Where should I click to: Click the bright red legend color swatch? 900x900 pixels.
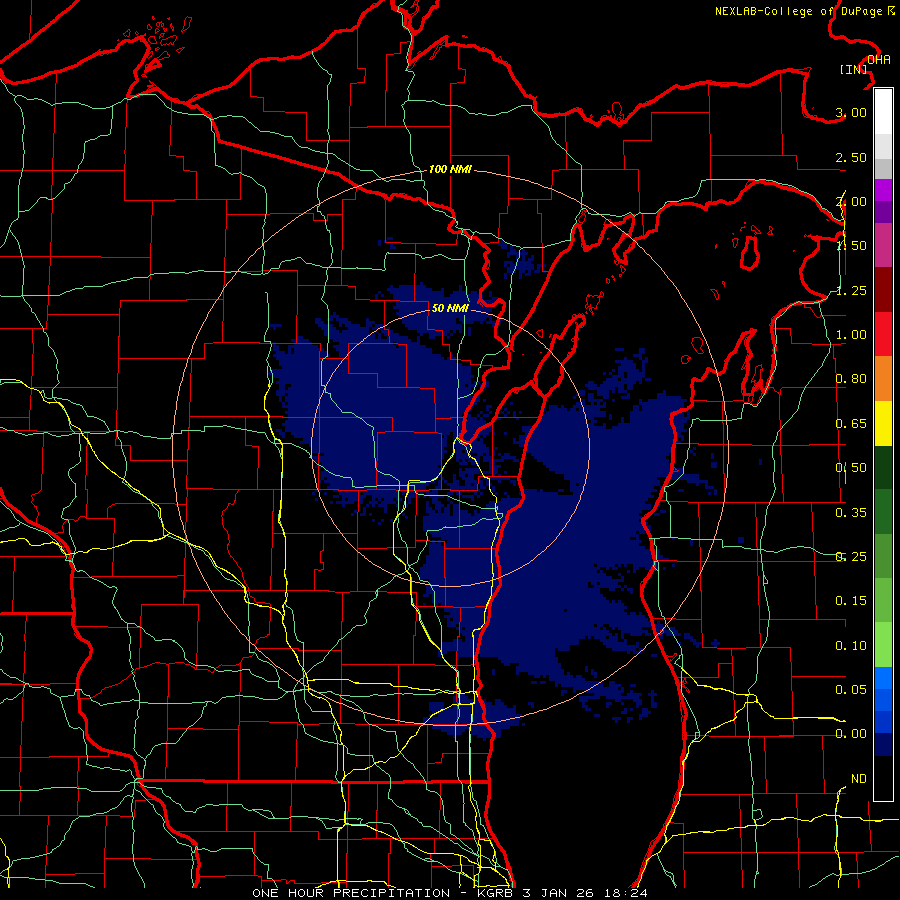pos(883,334)
